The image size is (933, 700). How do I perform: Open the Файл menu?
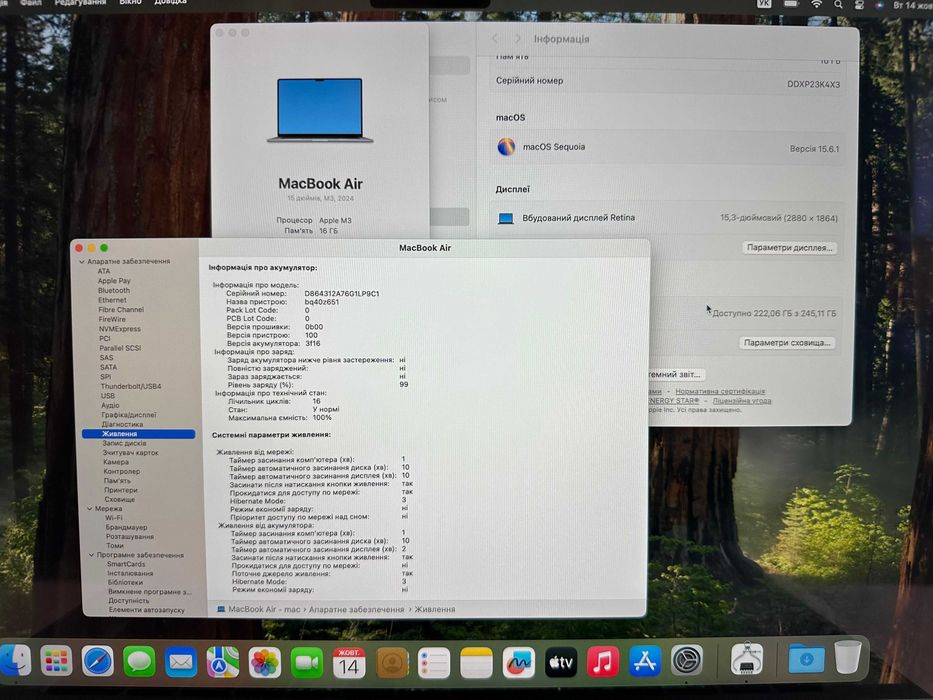pos(30,3)
